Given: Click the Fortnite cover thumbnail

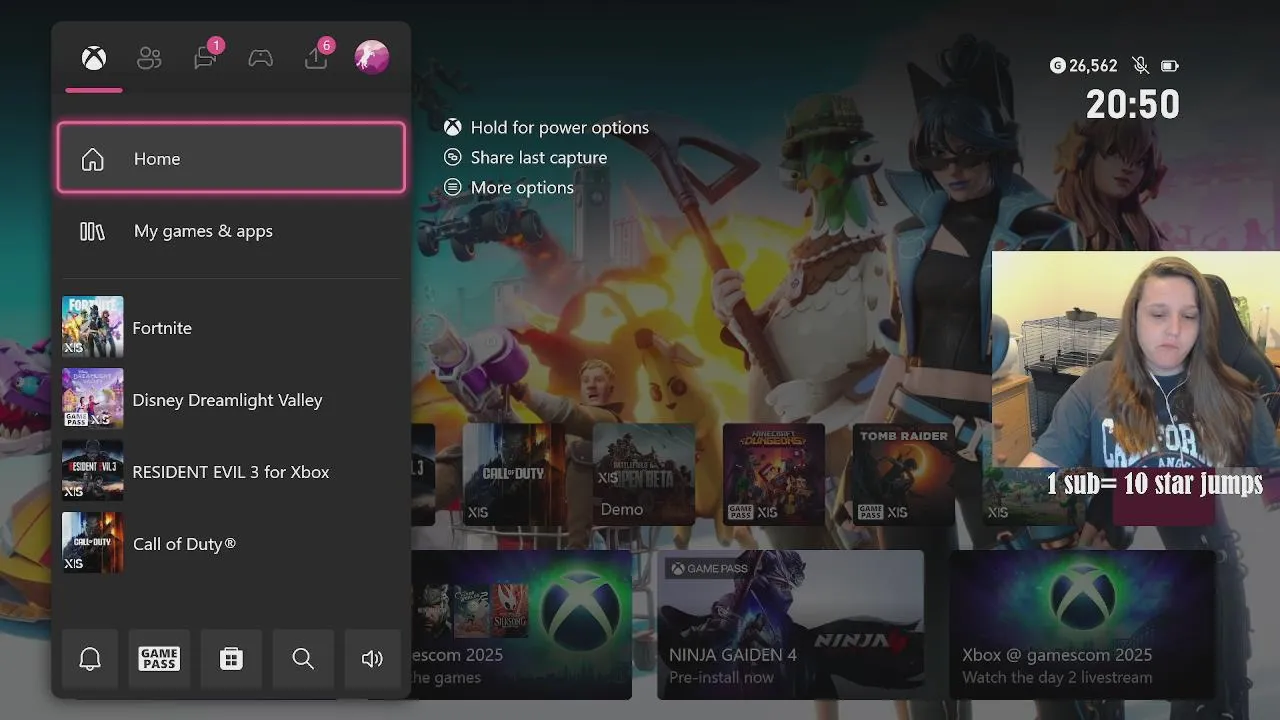Looking at the screenshot, I should click(x=93, y=327).
